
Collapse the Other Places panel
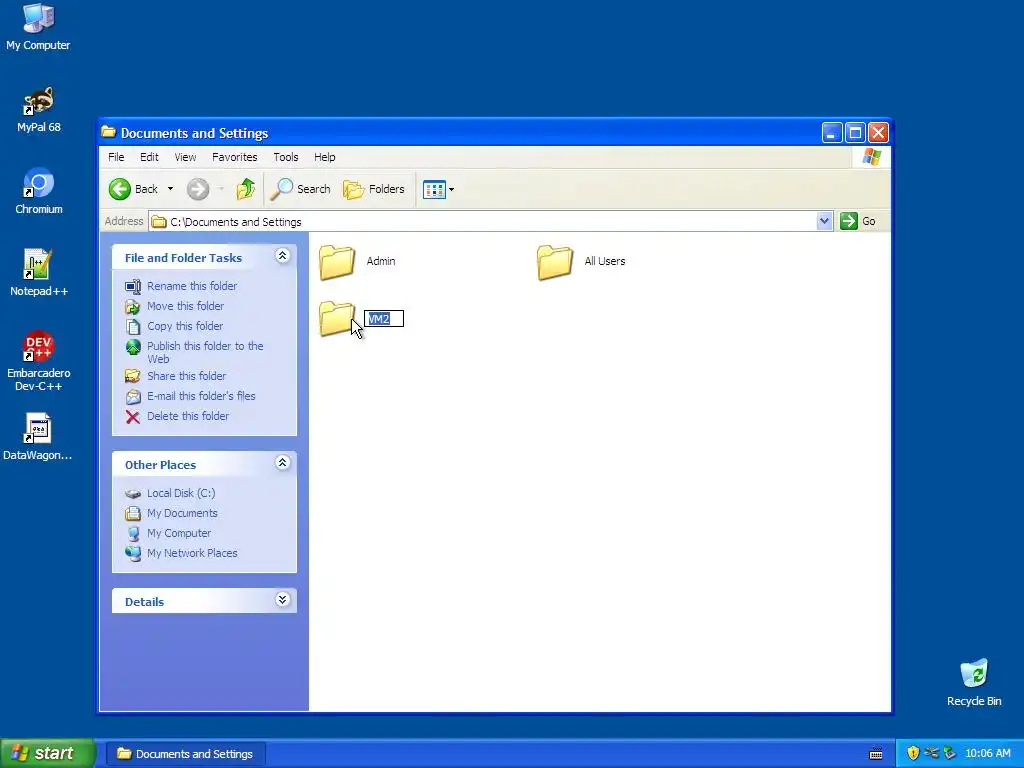coord(282,463)
